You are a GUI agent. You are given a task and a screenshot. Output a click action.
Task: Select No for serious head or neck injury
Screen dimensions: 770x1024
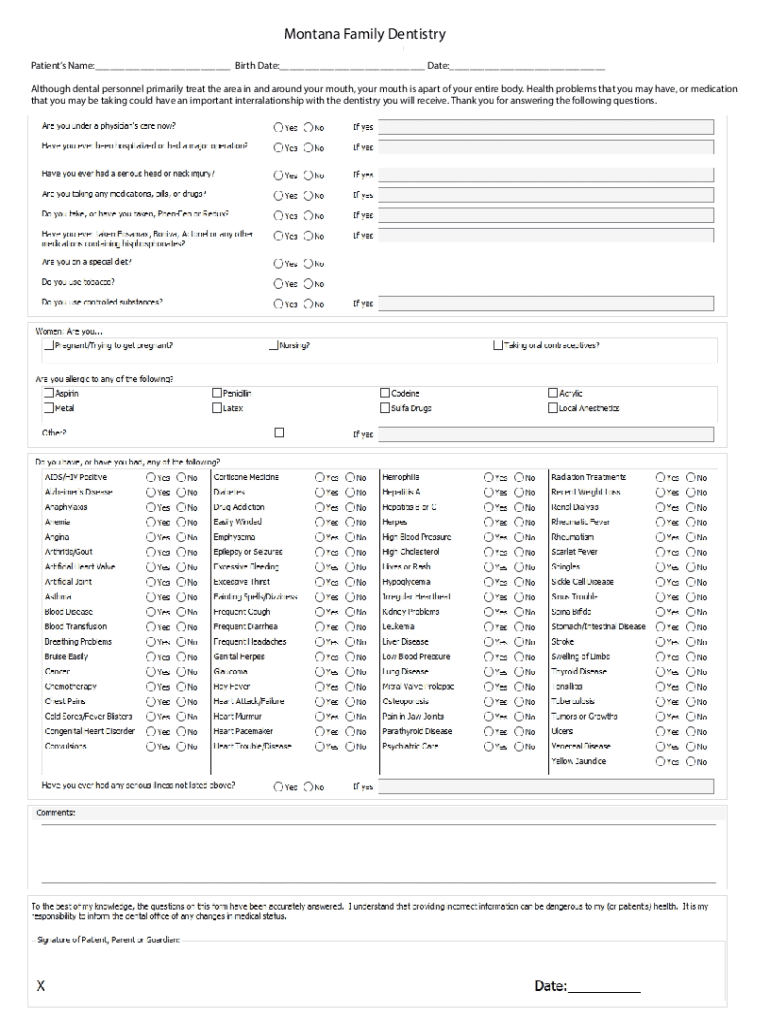[309, 175]
